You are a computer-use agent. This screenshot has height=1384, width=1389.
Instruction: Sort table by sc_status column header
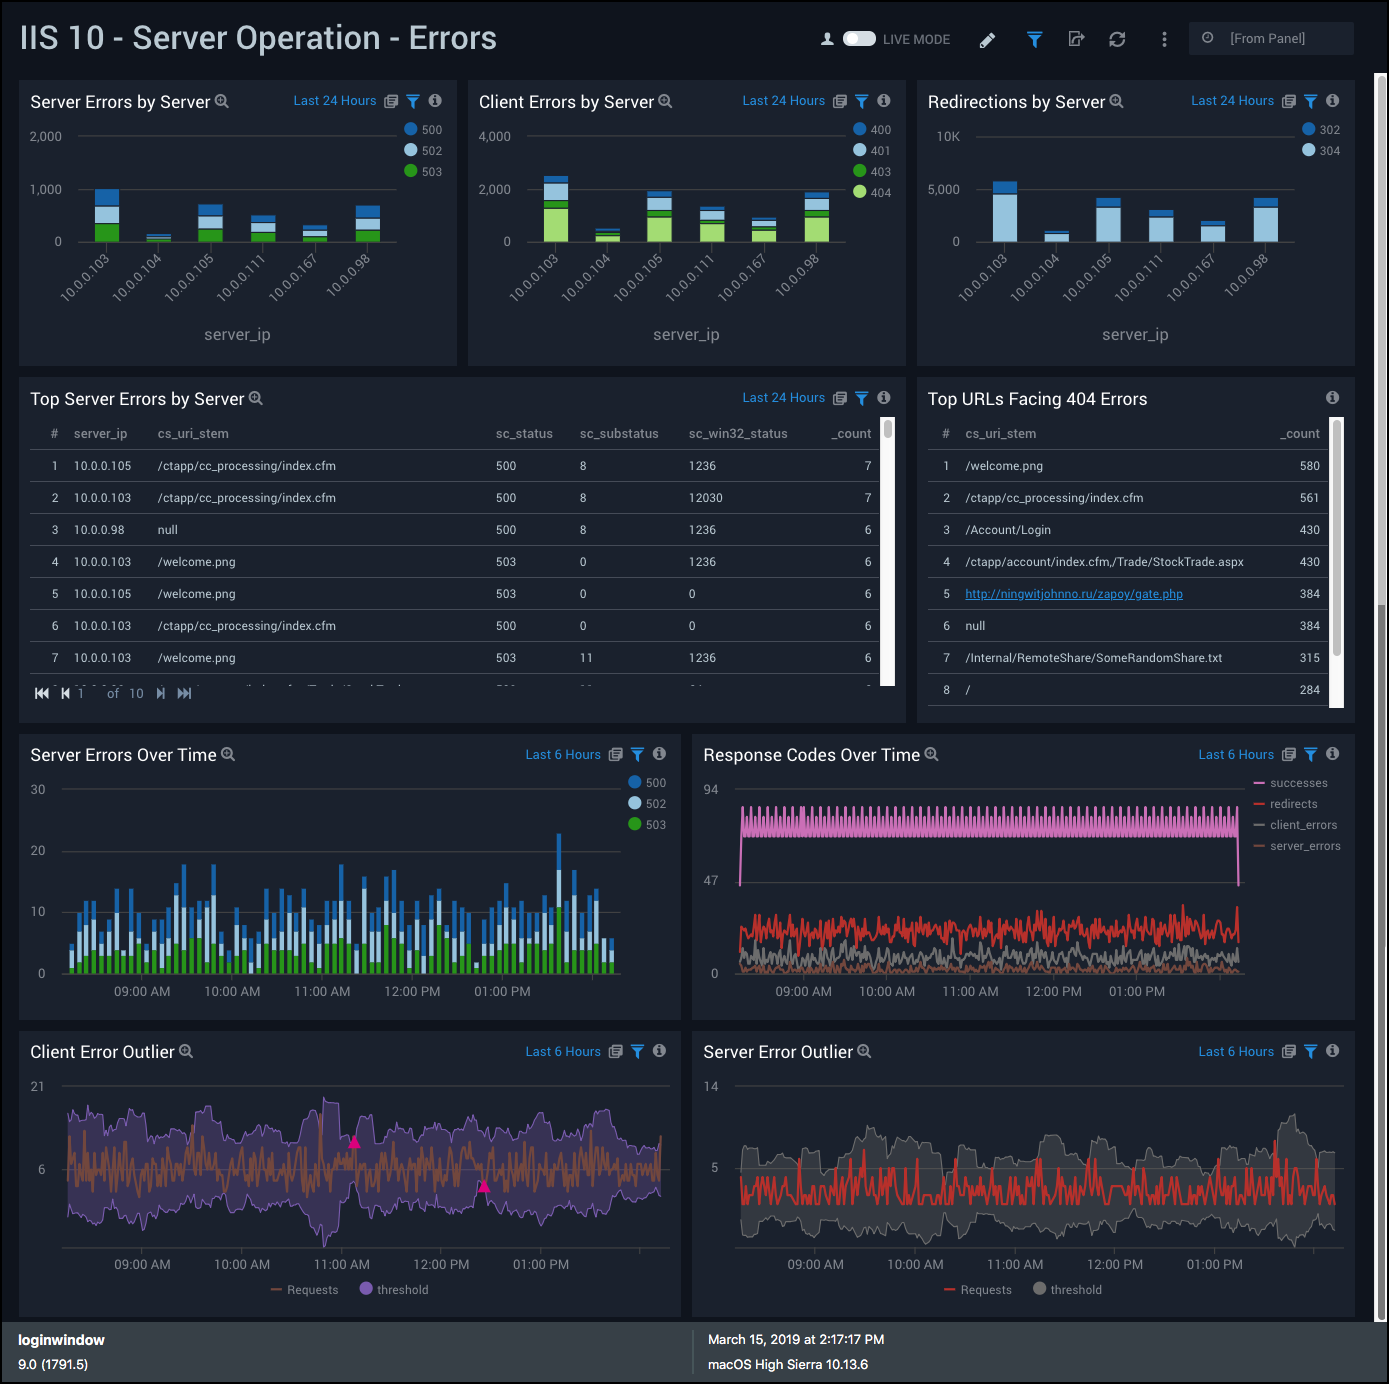coord(524,434)
